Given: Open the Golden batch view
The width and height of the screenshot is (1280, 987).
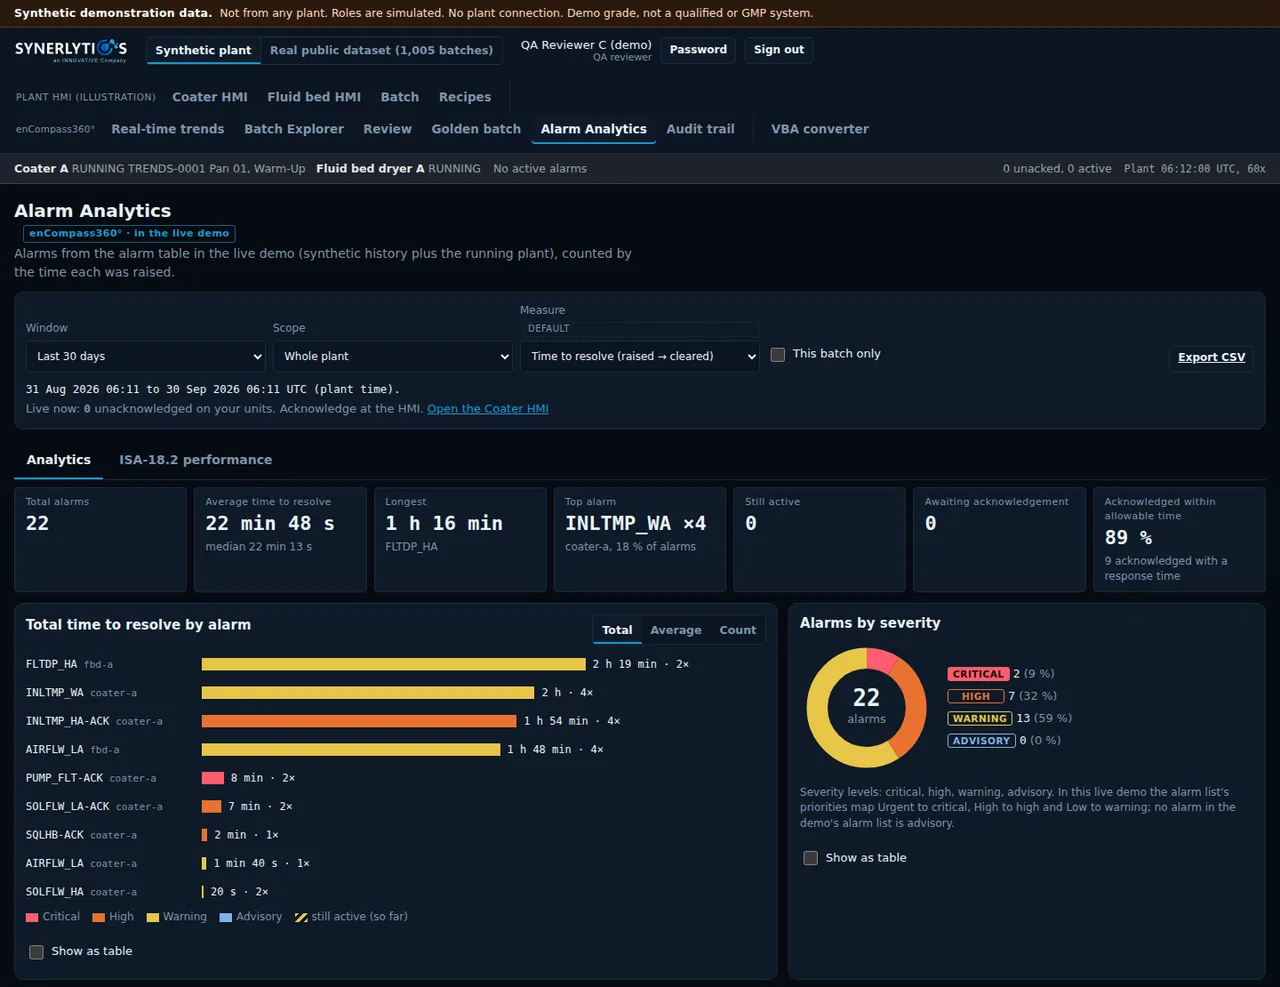Looking at the screenshot, I should [x=476, y=129].
